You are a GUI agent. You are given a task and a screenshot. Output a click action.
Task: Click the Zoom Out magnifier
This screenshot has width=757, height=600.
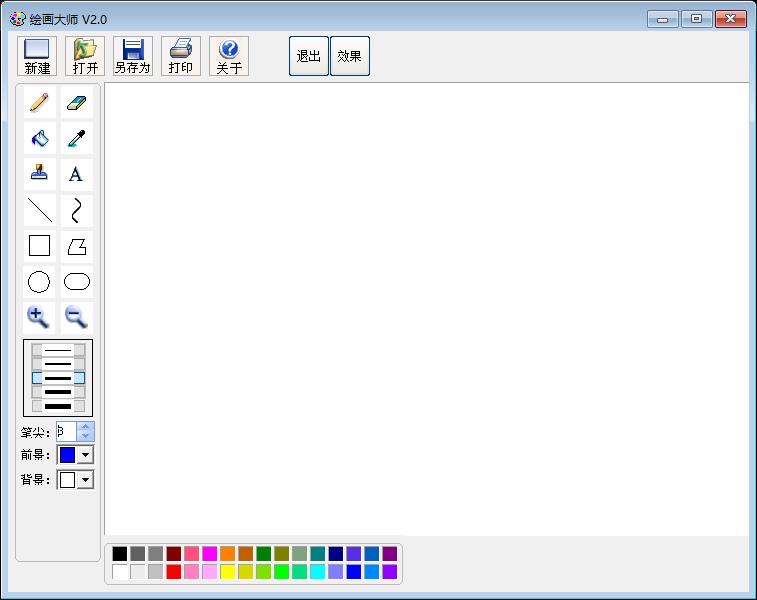(x=77, y=318)
